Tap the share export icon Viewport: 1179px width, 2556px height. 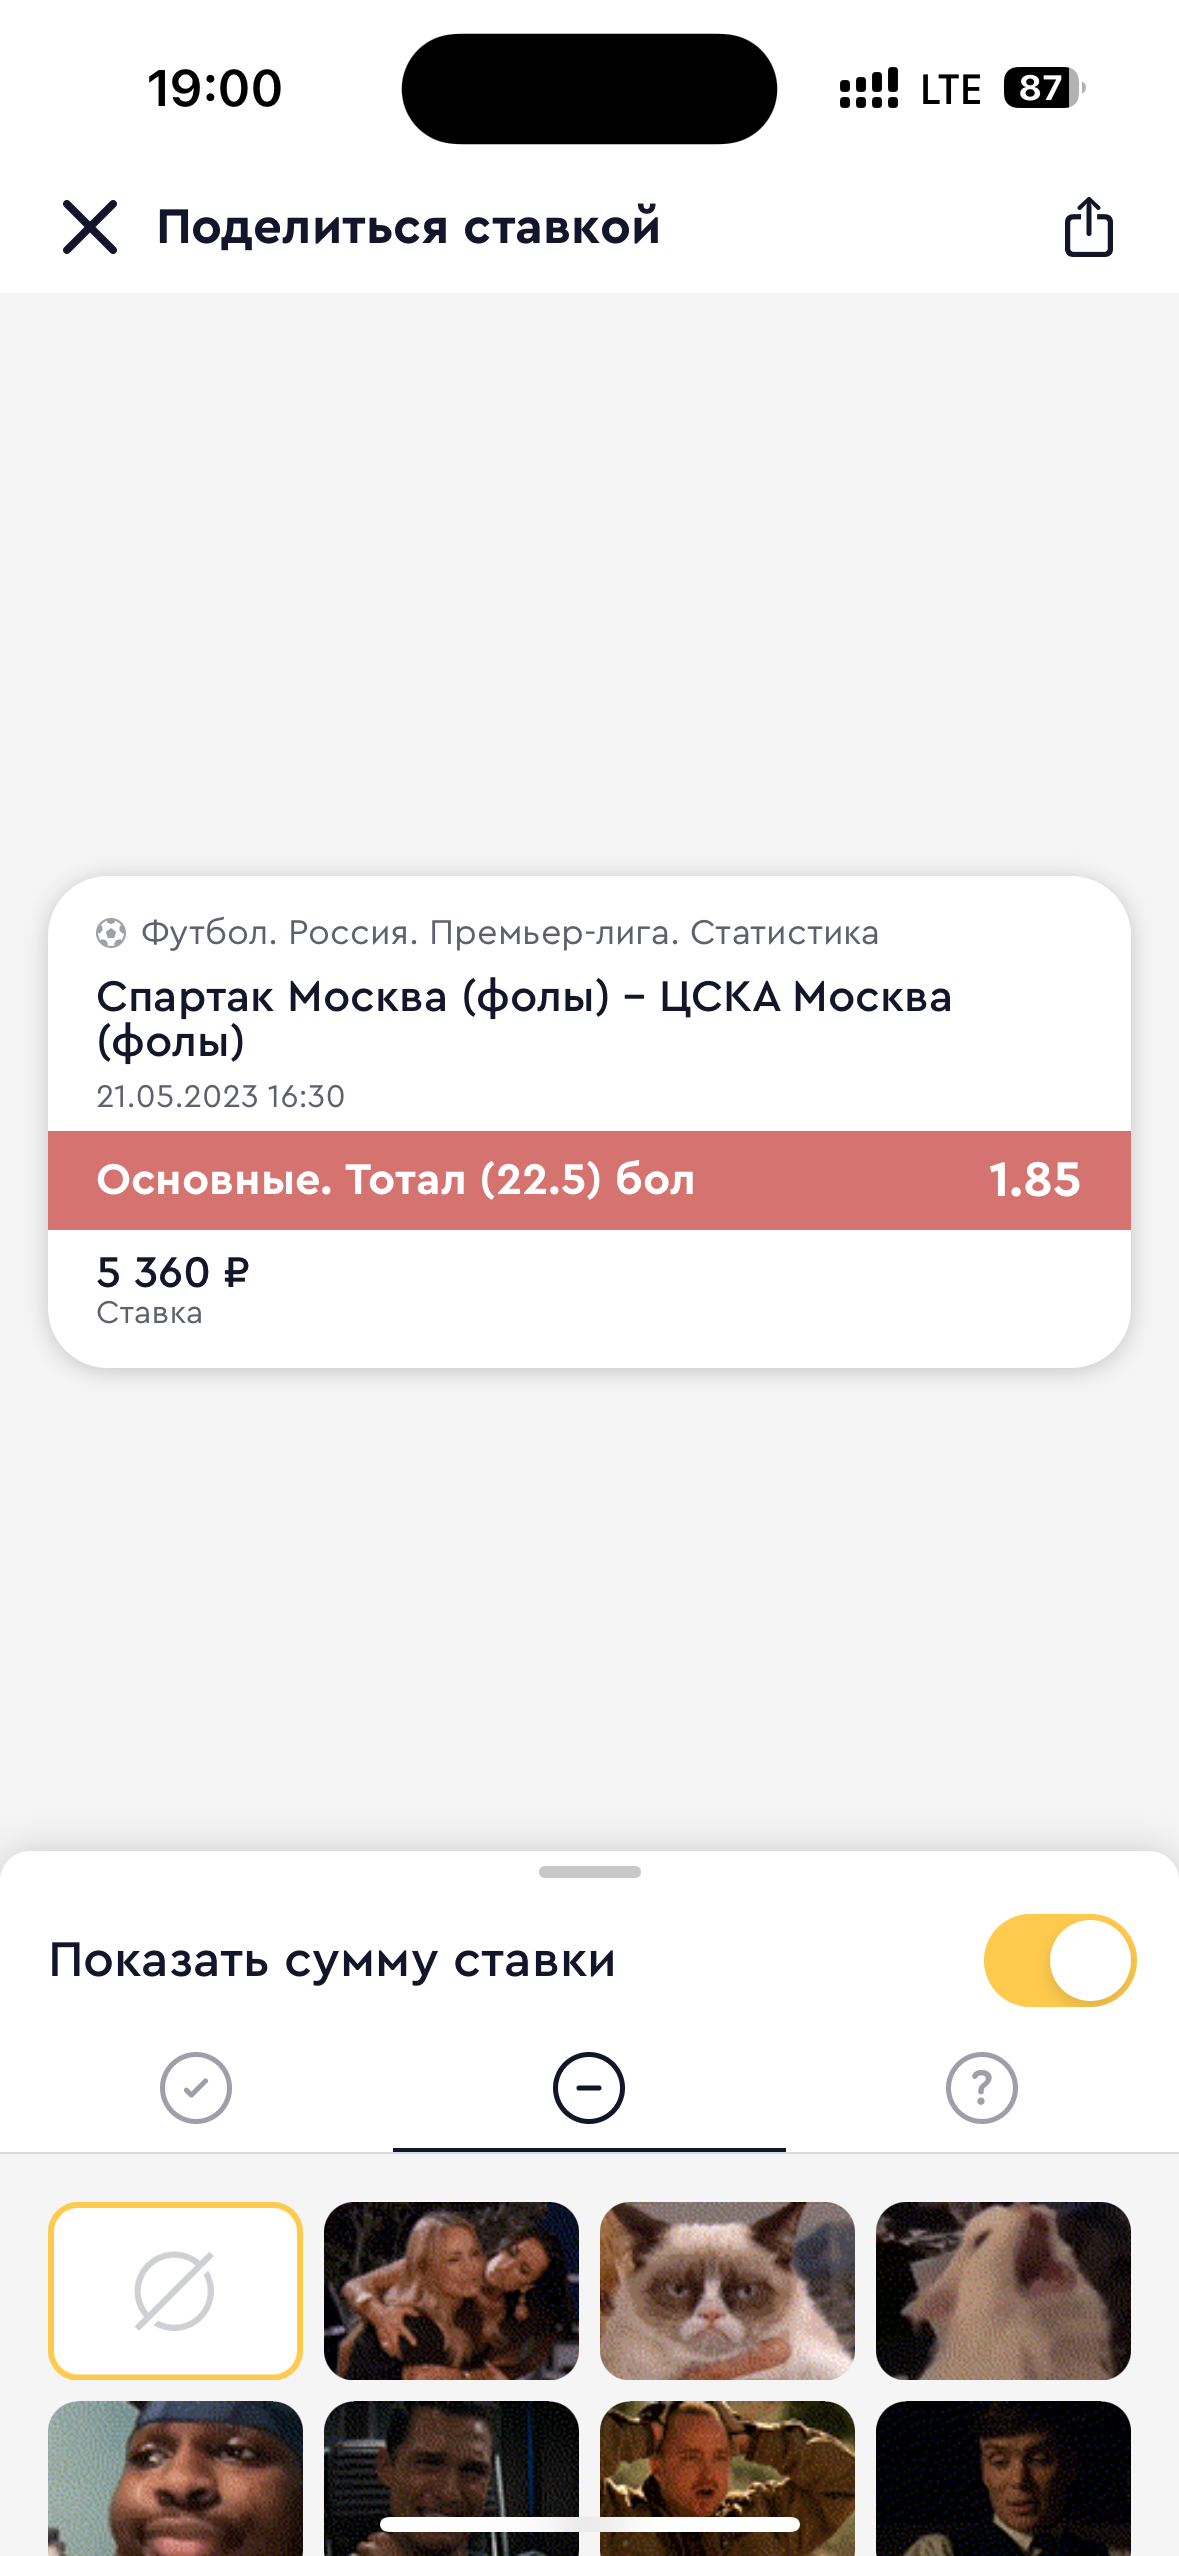[1088, 227]
